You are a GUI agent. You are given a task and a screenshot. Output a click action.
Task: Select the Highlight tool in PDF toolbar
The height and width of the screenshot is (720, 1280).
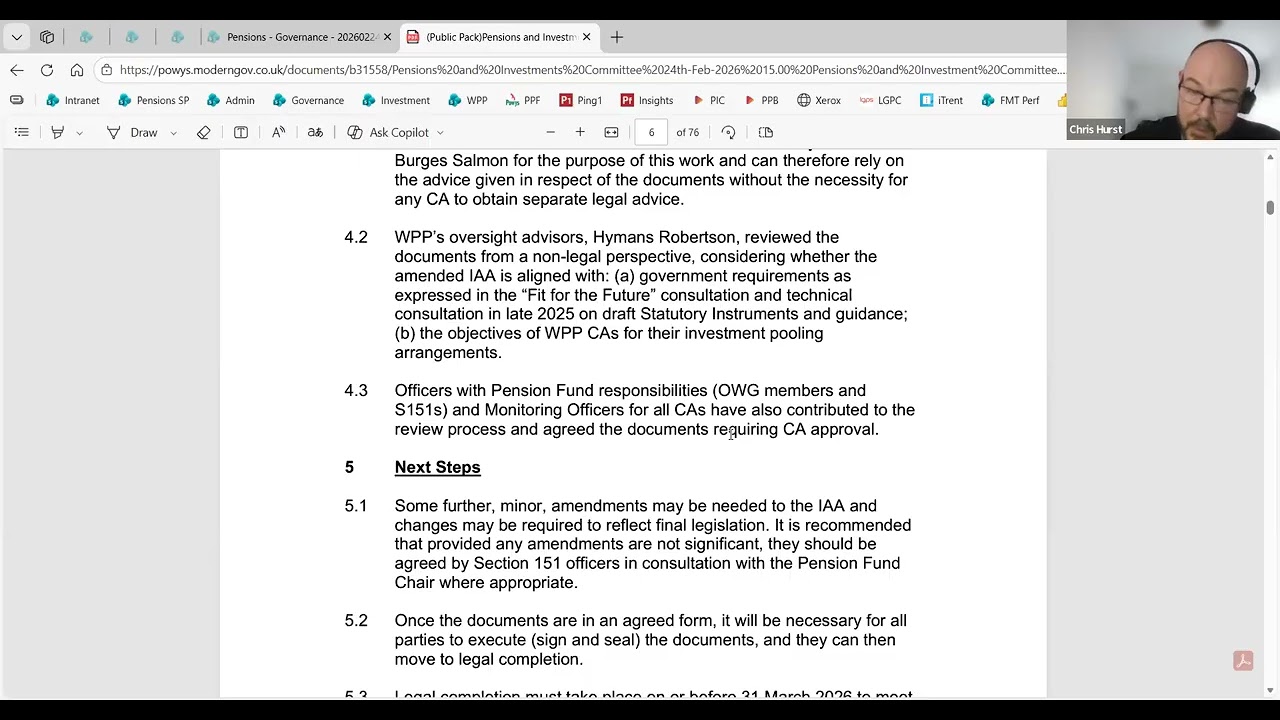pos(58,132)
